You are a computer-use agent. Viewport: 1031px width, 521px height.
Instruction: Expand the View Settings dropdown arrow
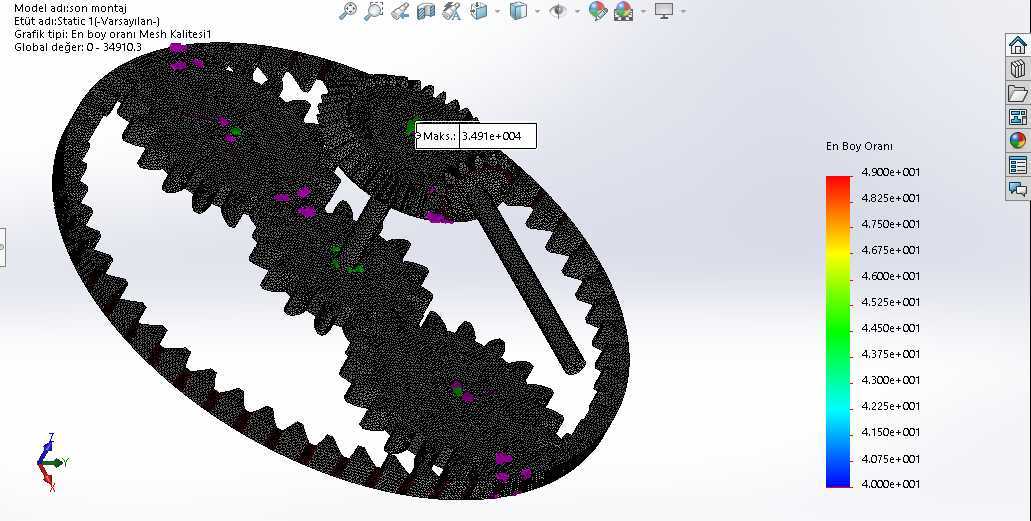pyautogui.click(x=683, y=11)
